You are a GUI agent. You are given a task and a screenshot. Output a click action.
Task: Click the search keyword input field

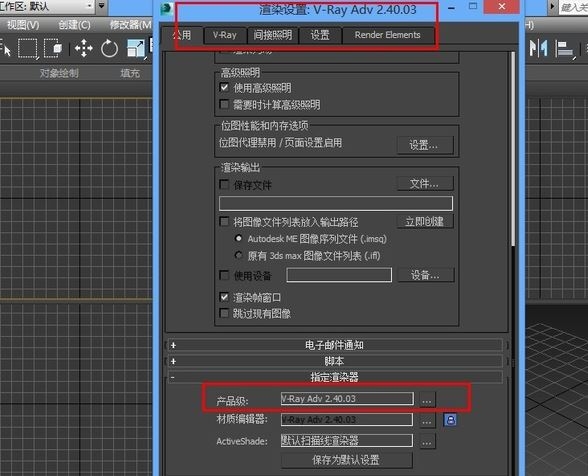coord(573,7)
